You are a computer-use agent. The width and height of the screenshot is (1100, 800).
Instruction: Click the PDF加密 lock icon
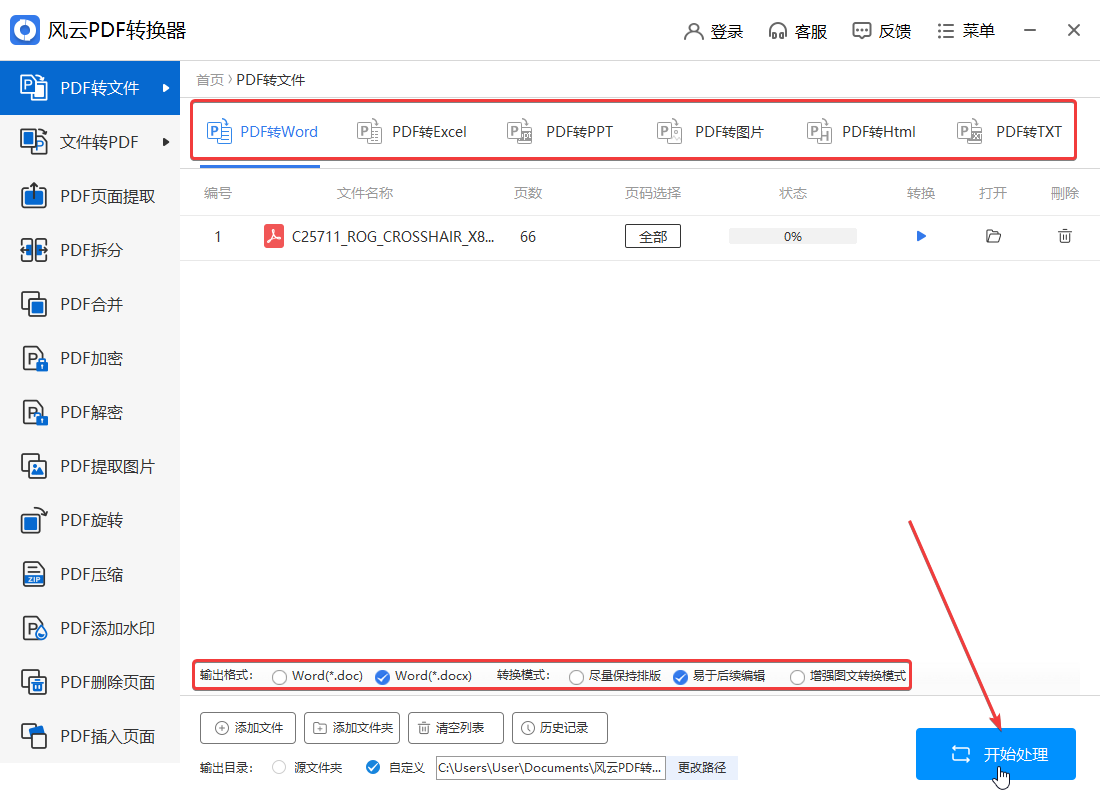point(34,358)
